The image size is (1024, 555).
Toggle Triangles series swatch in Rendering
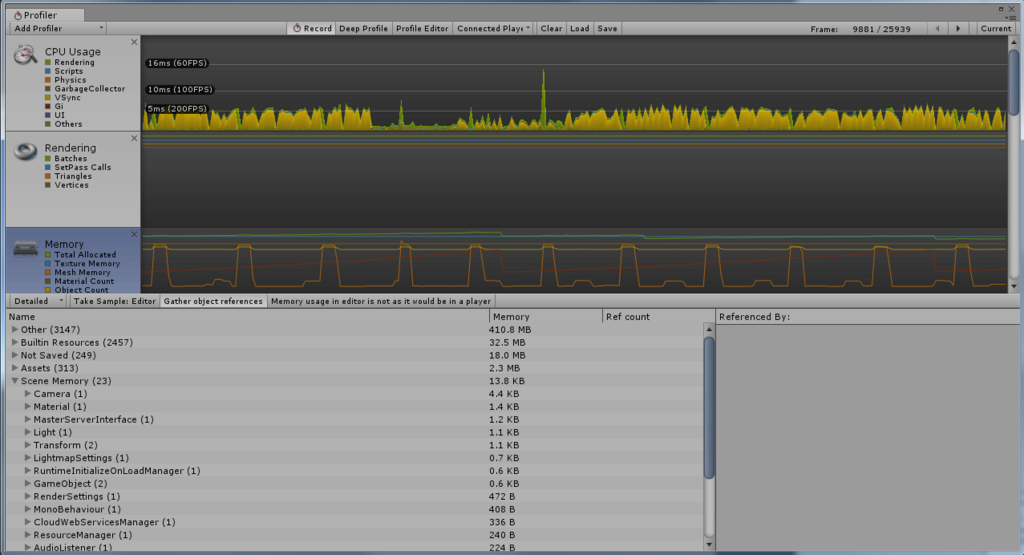tap(48, 176)
